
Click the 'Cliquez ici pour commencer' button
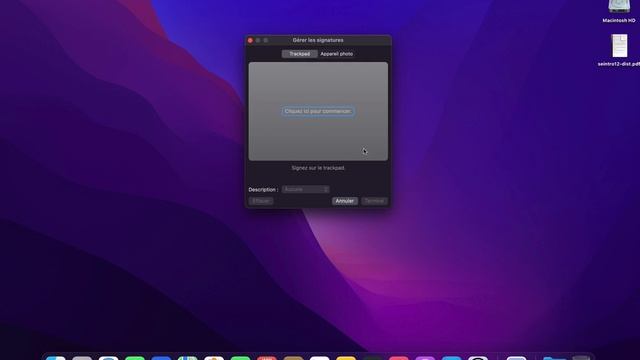tap(318, 111)
